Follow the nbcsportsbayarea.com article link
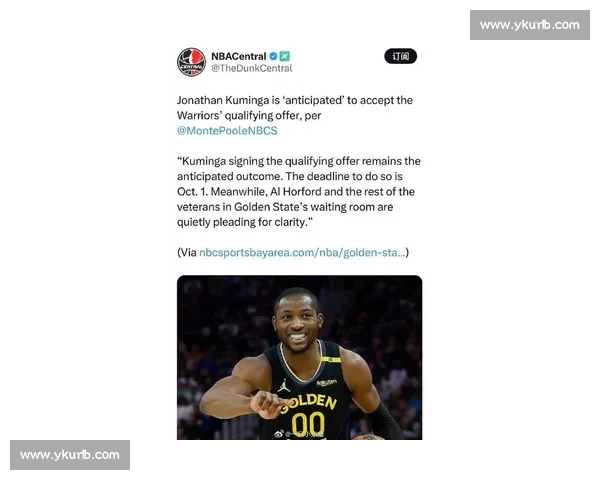The width and height of the screenshot is (600, 480). (x=302, y=253)
